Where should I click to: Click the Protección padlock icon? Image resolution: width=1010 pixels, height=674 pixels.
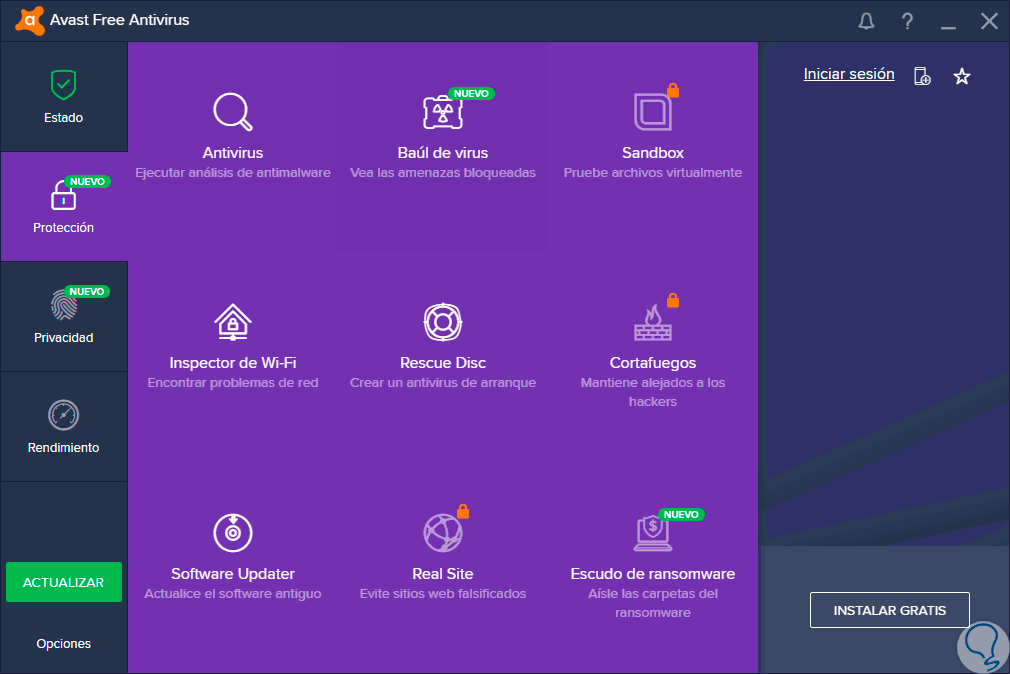(x=63, y=195)
